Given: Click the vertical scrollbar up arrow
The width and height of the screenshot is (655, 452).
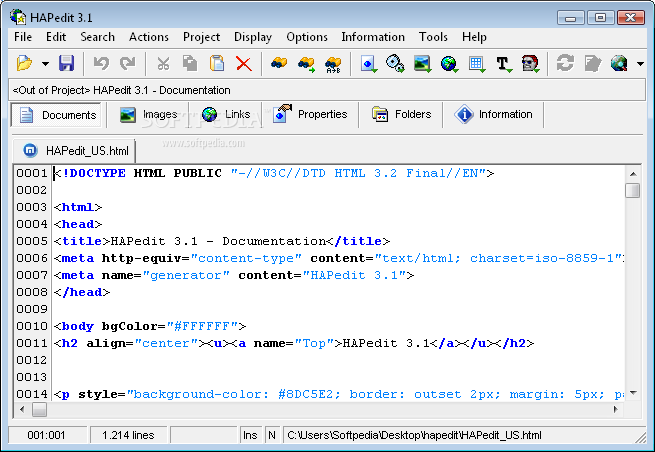Looking at the screenshot, I should point(633,174).
